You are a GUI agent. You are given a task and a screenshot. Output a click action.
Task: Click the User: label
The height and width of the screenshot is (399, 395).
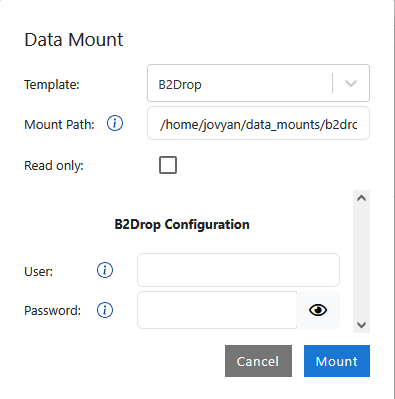[39, 271]
